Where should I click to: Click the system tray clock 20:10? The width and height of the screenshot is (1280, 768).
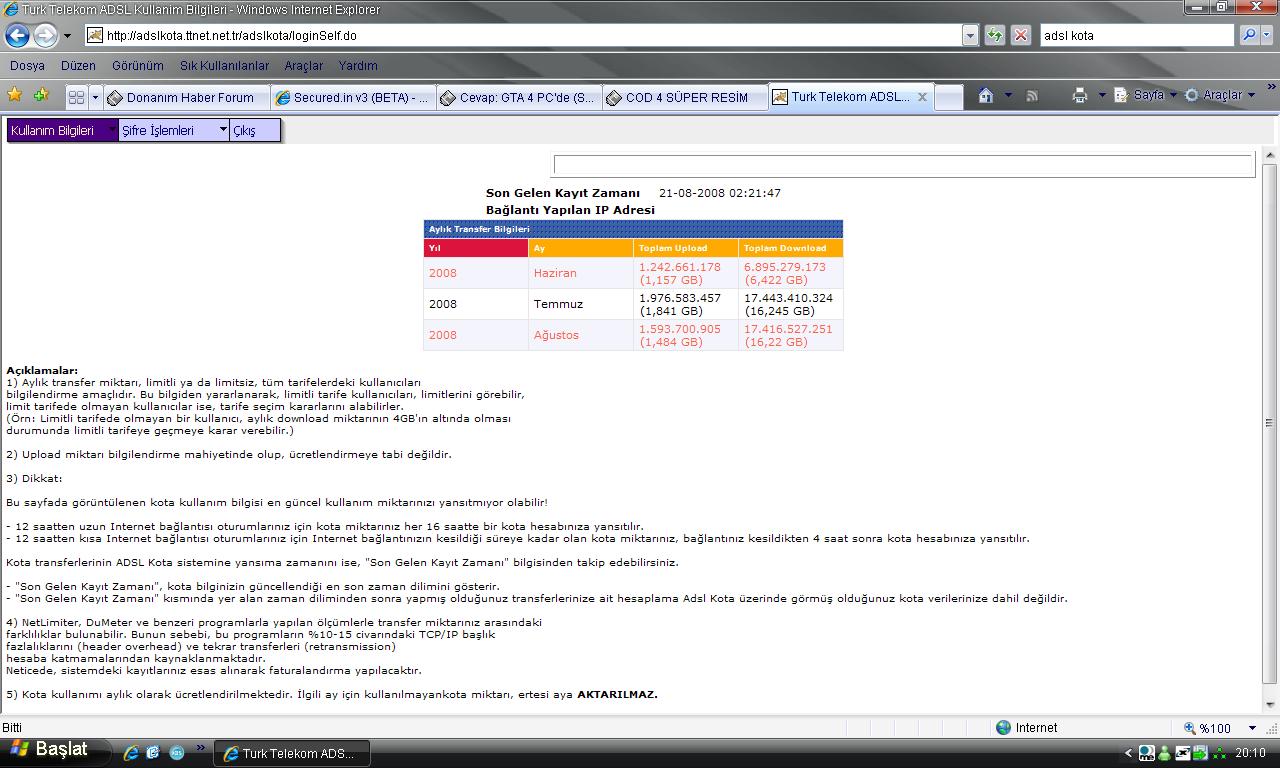(1250, 753)
